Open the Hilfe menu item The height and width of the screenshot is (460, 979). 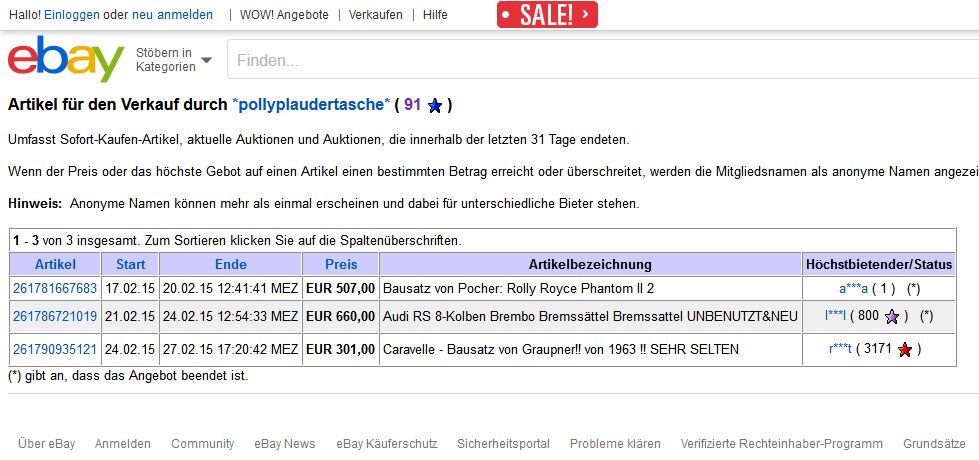tap(435, 15)
